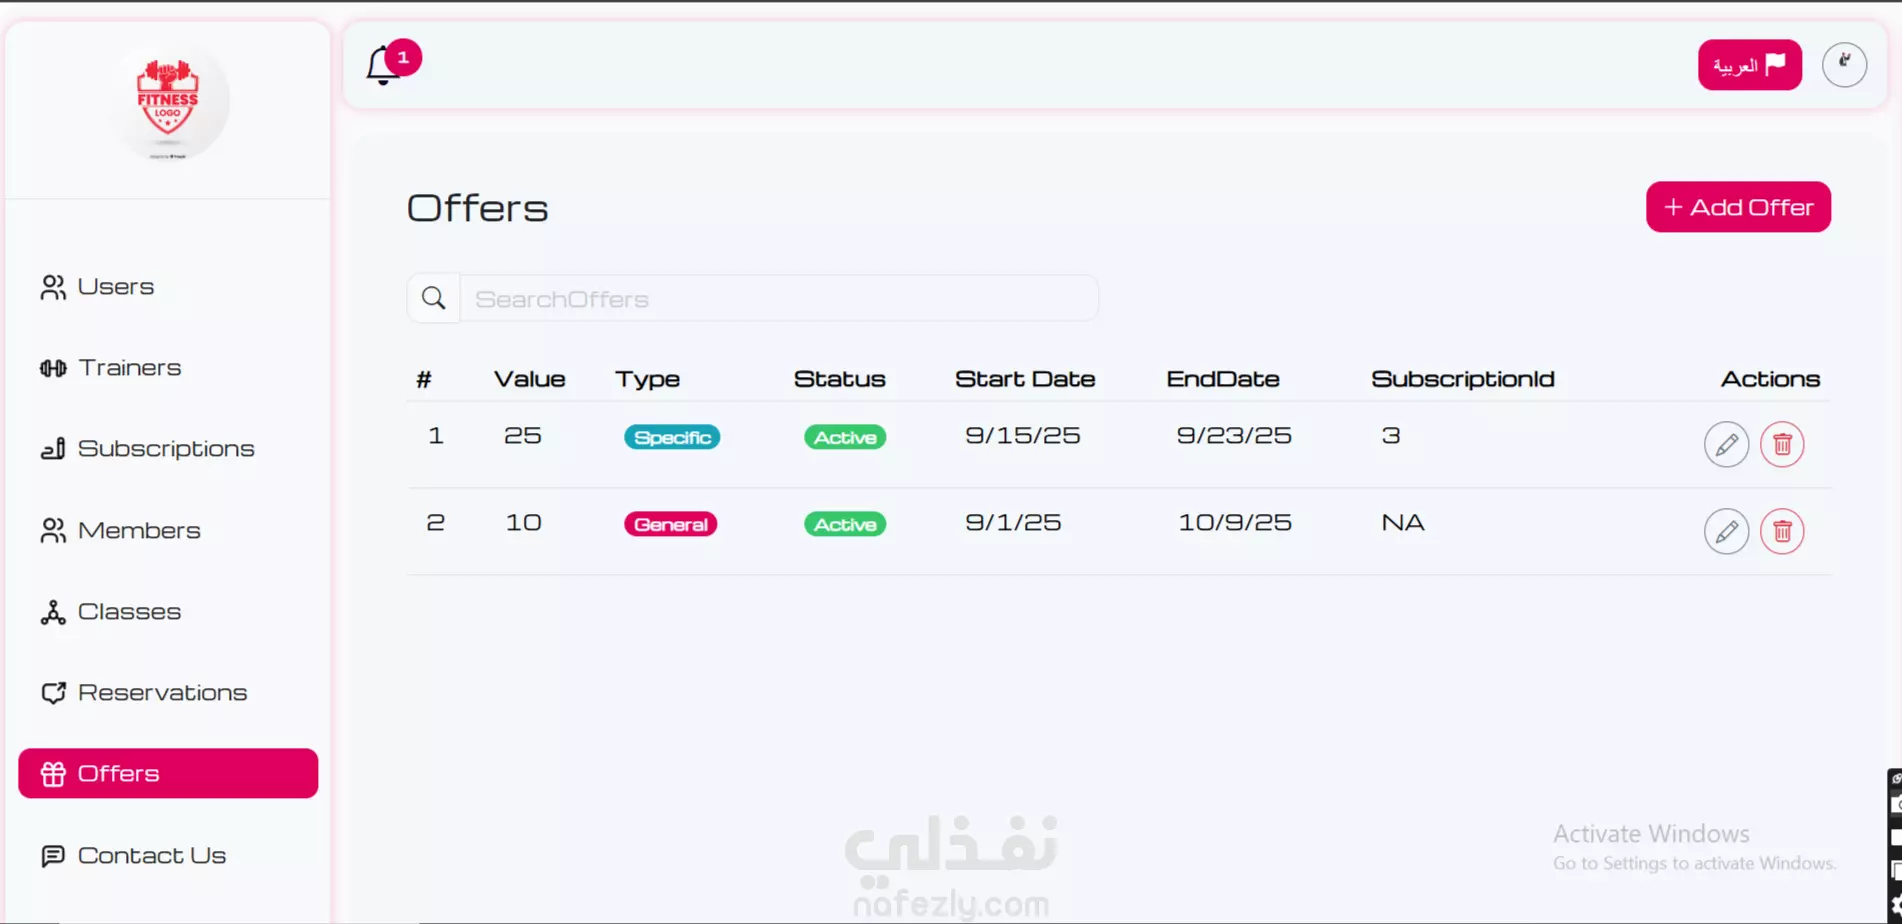Click the user profile avatar icon

click(x=1844, y=65)
